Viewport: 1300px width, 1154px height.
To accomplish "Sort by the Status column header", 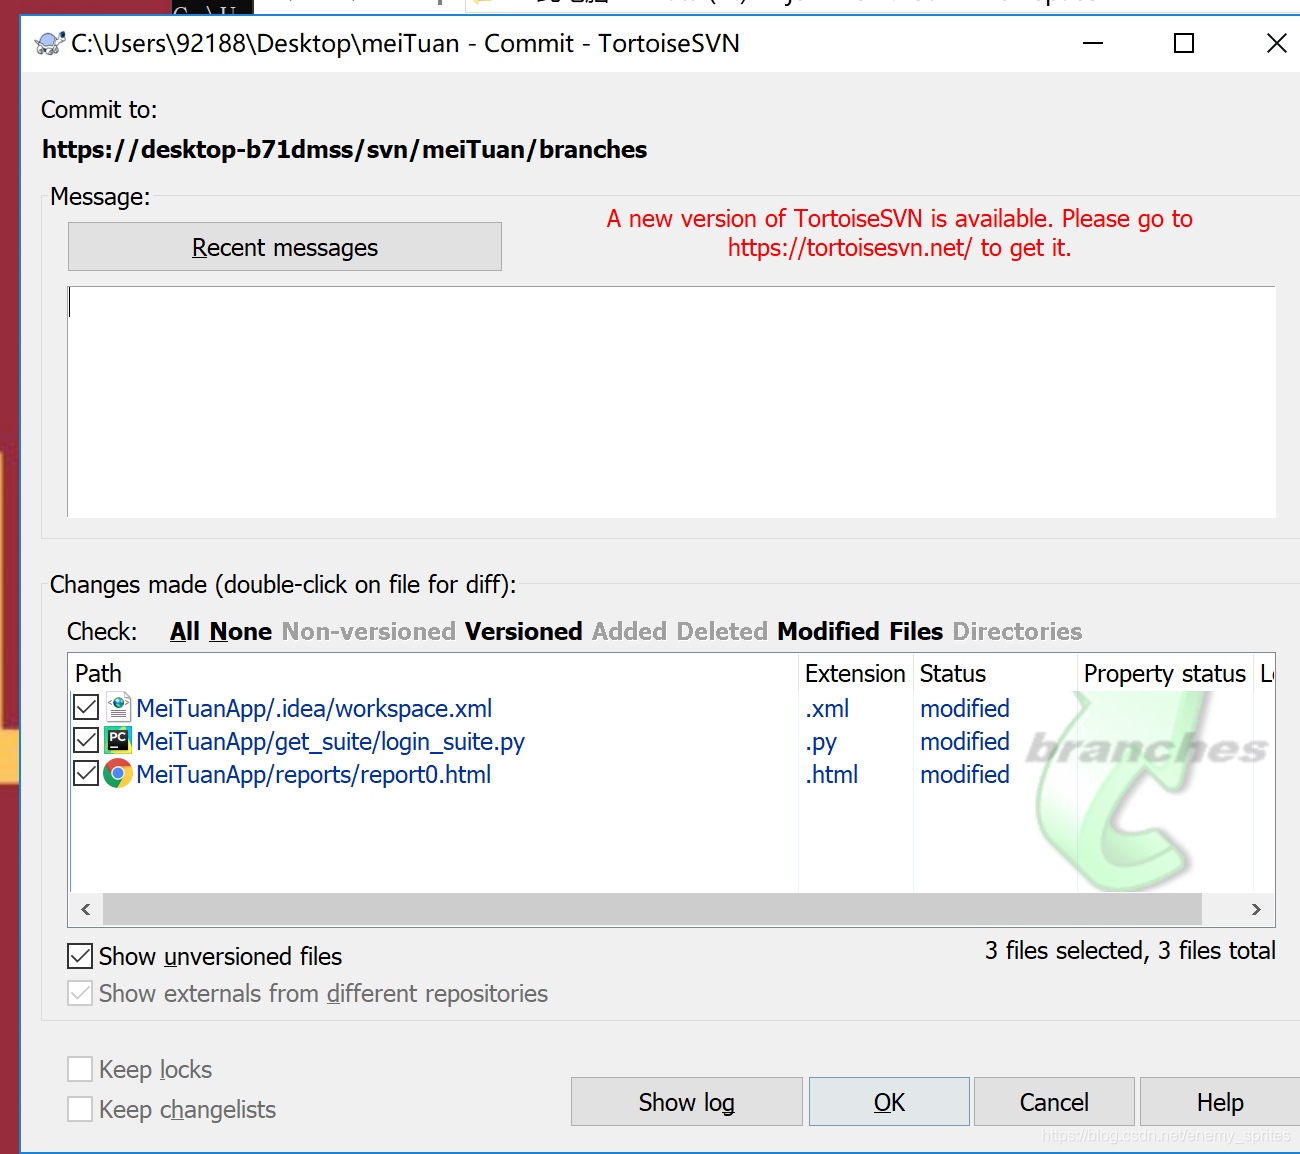I will click(996, 674).
